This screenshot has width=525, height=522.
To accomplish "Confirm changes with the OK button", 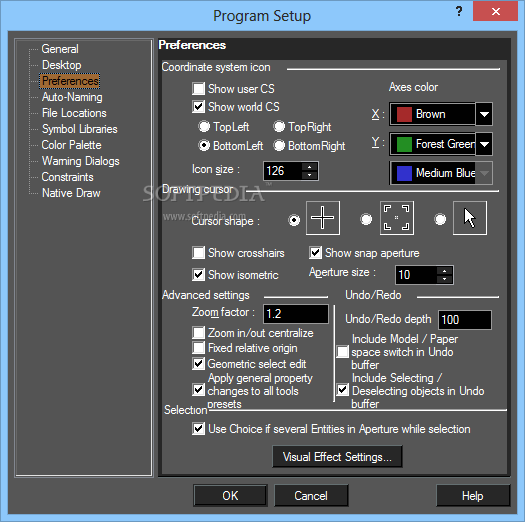I will (230, 496).
